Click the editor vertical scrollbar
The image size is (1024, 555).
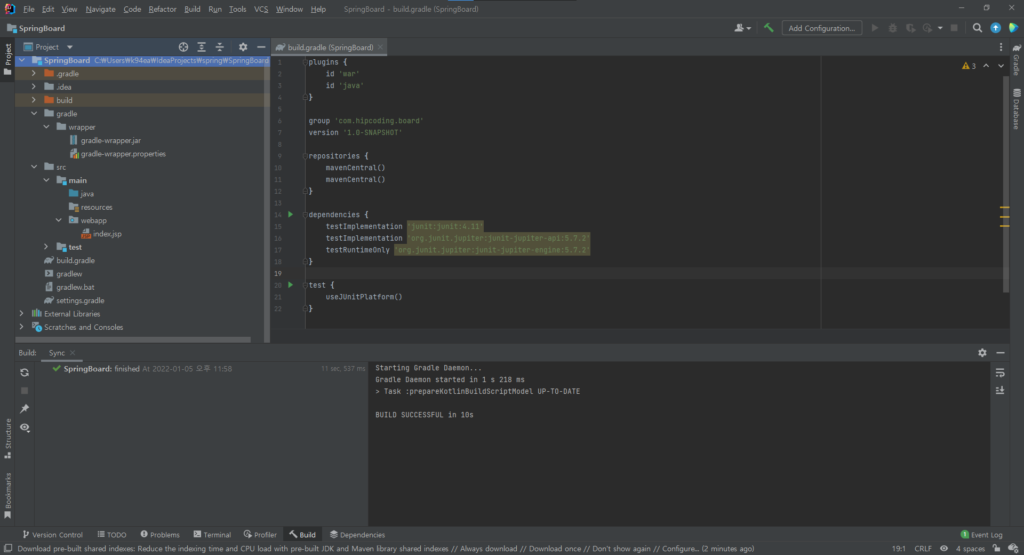pos(1003,150)
